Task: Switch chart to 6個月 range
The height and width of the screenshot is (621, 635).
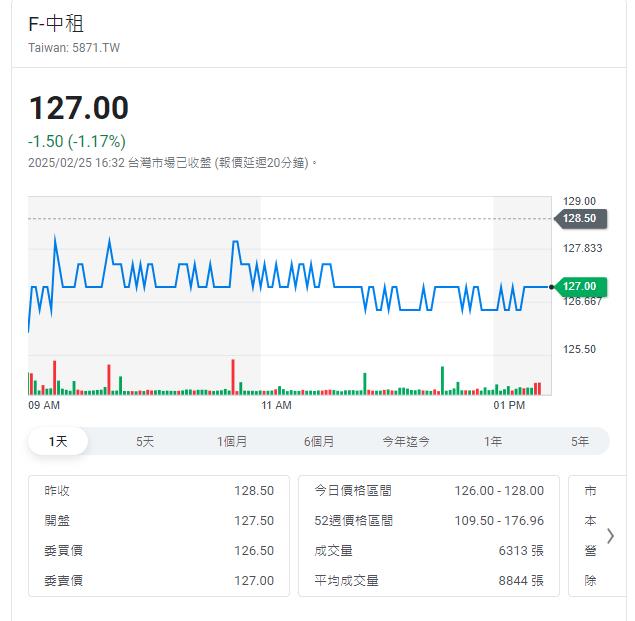Action: [x=319, y=441]
